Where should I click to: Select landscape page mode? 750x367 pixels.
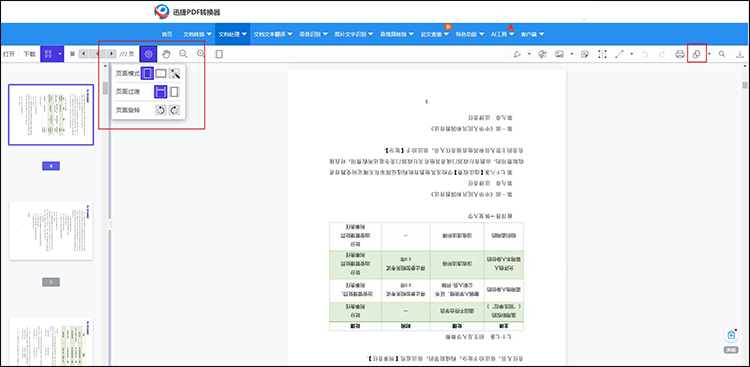(x=161, y=74)
